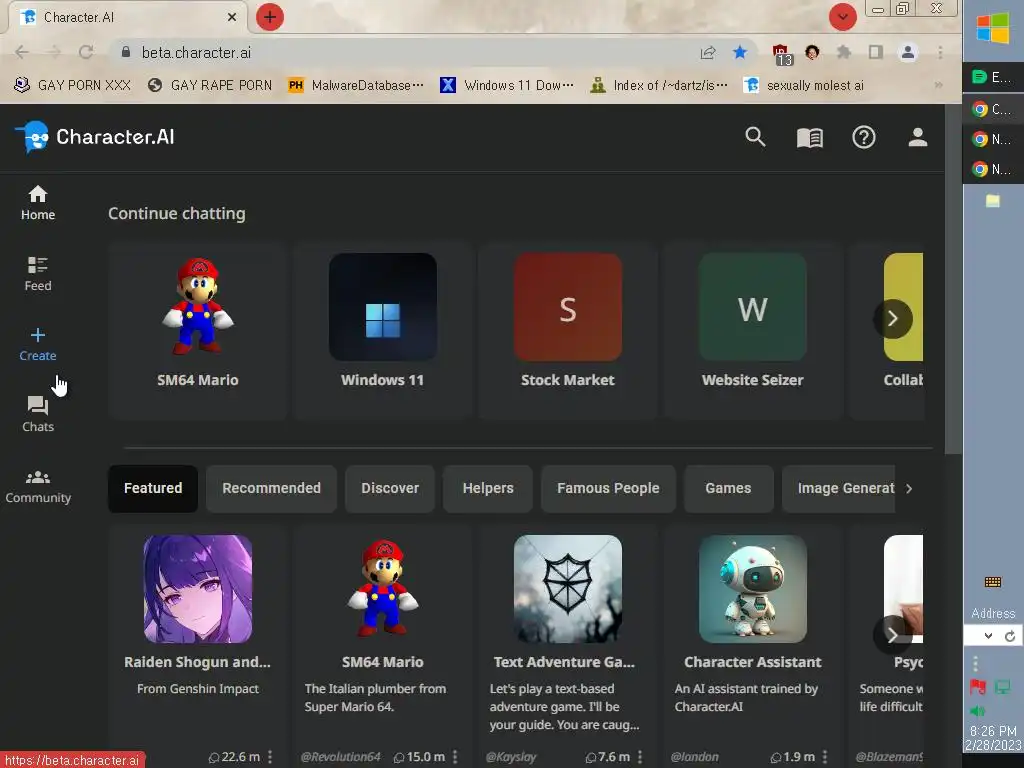Open the Character.AI search icon
The width and height of the screenshot is (1024, 768).
(x=755, y=137)
